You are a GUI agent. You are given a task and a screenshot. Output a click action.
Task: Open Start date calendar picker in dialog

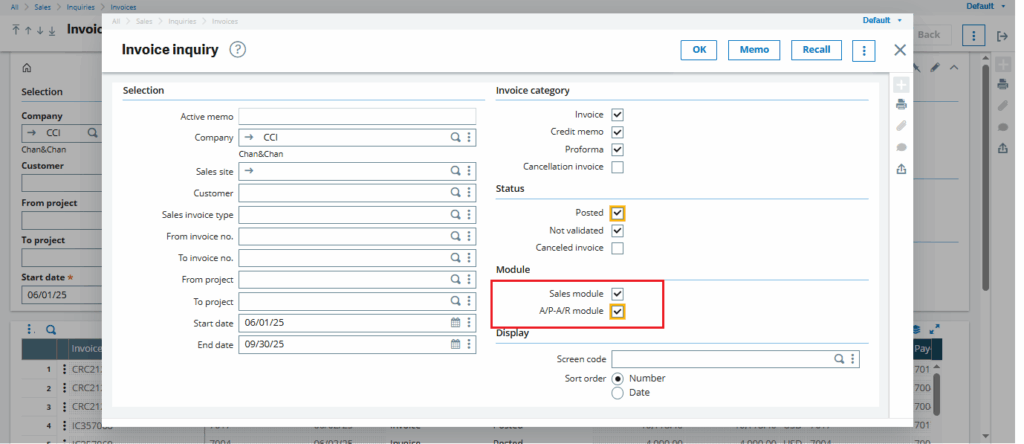(x=456, y=323)
